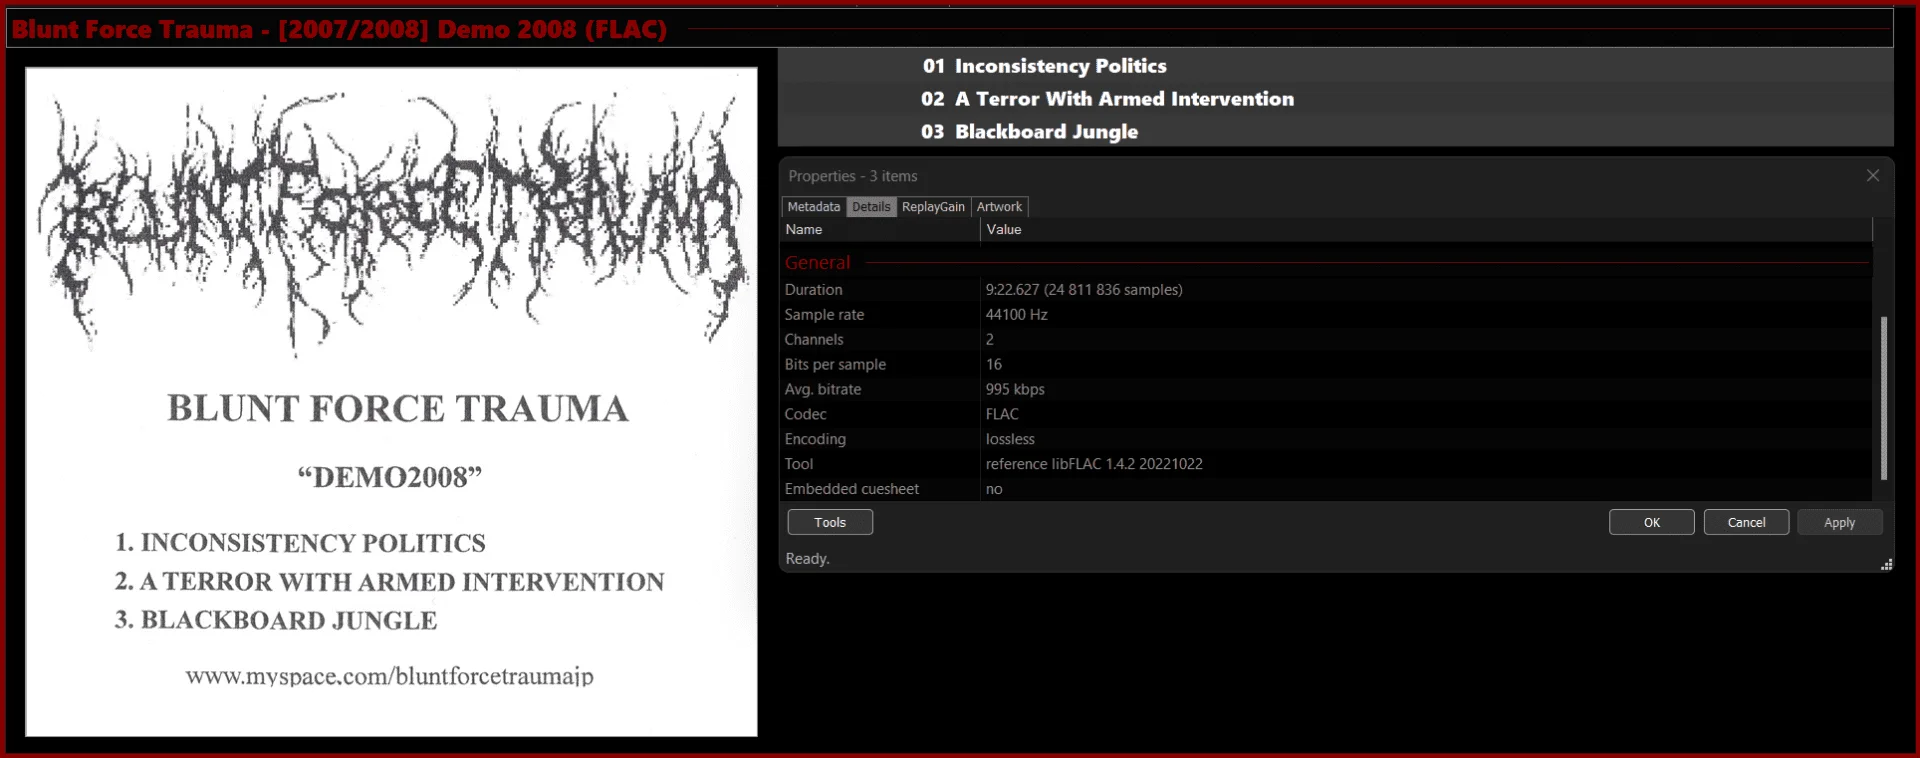The image size is (1920, 758).
Task: Click the reference libFLAC 1.4.2 value
Action: coord(1094,465)
